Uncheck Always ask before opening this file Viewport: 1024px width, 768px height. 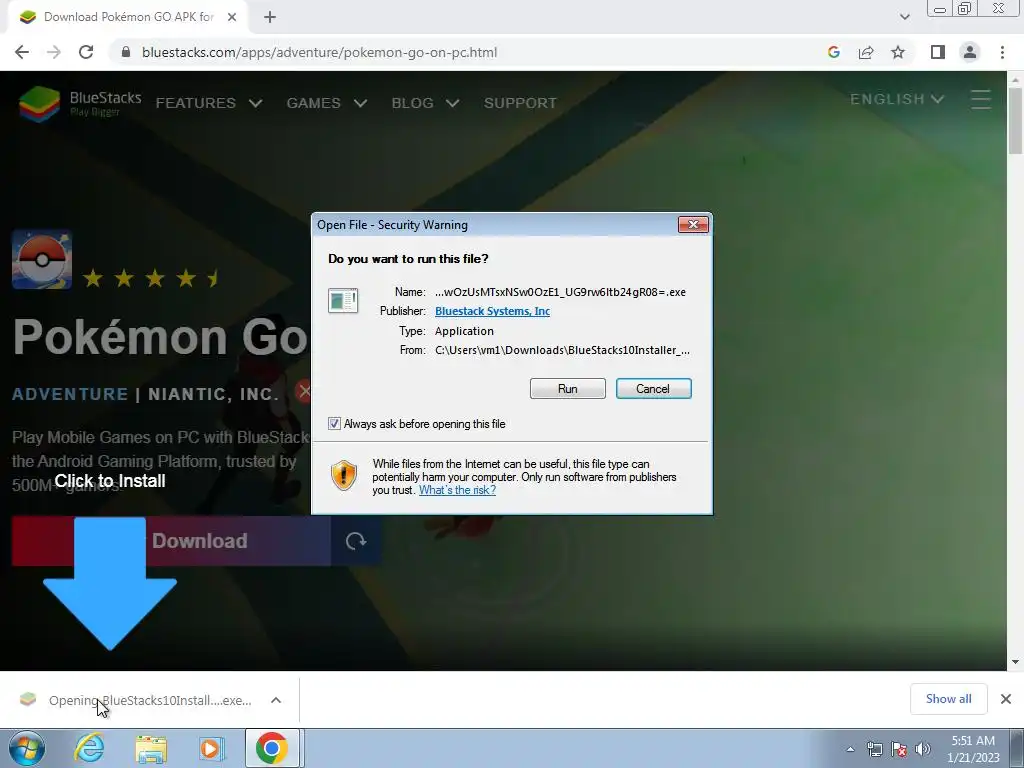[x=334, y=424]
